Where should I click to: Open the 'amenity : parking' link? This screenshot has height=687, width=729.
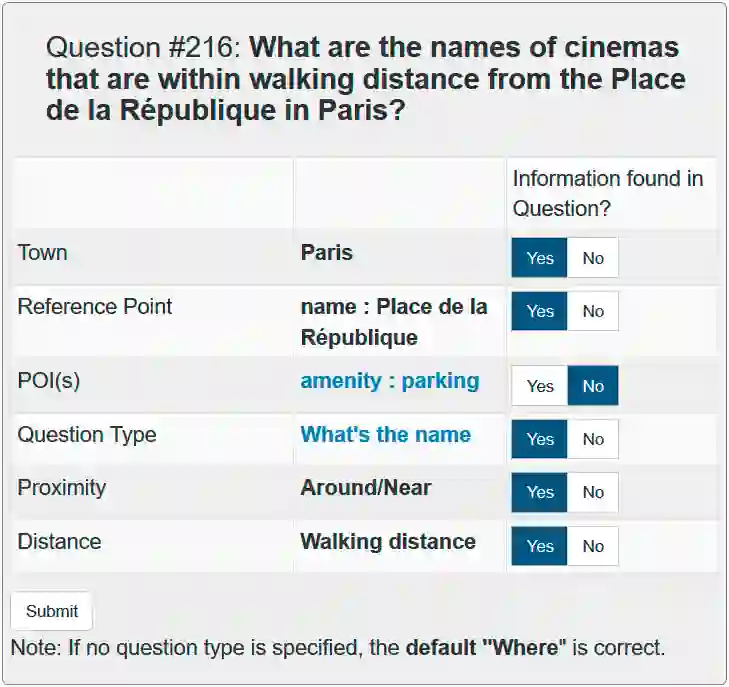click(x=389, y=381)
